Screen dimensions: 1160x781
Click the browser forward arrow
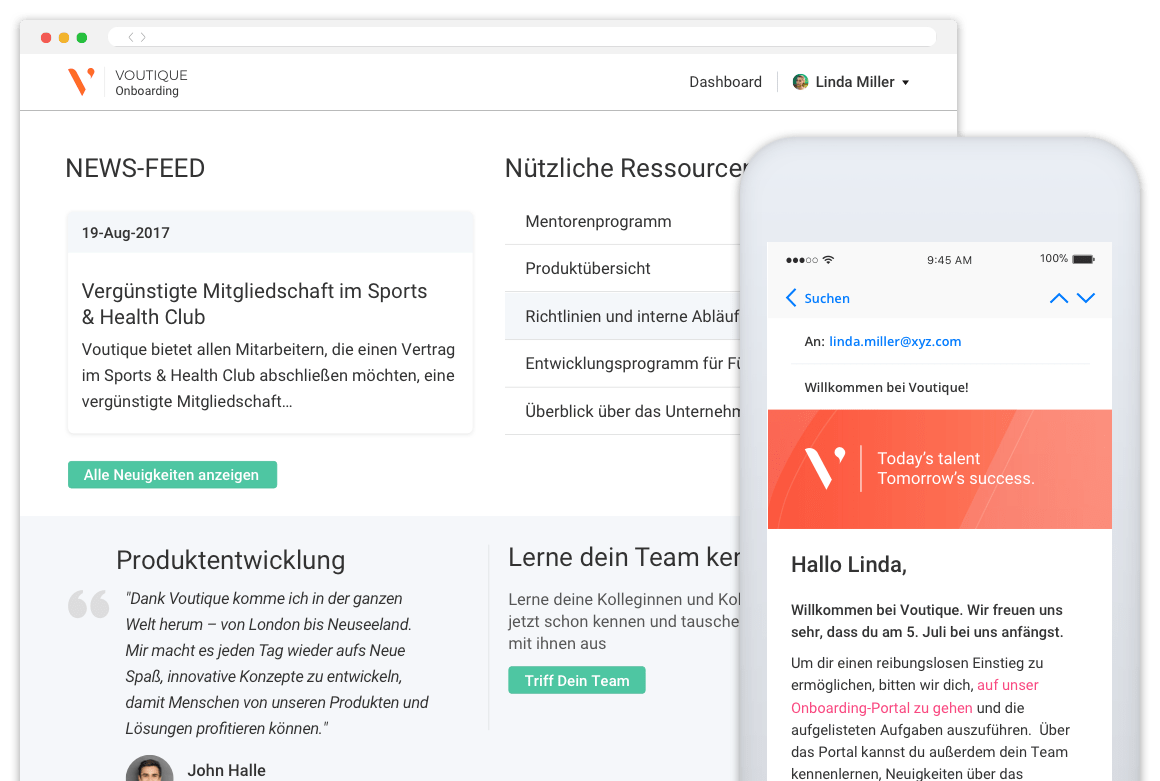144,37
